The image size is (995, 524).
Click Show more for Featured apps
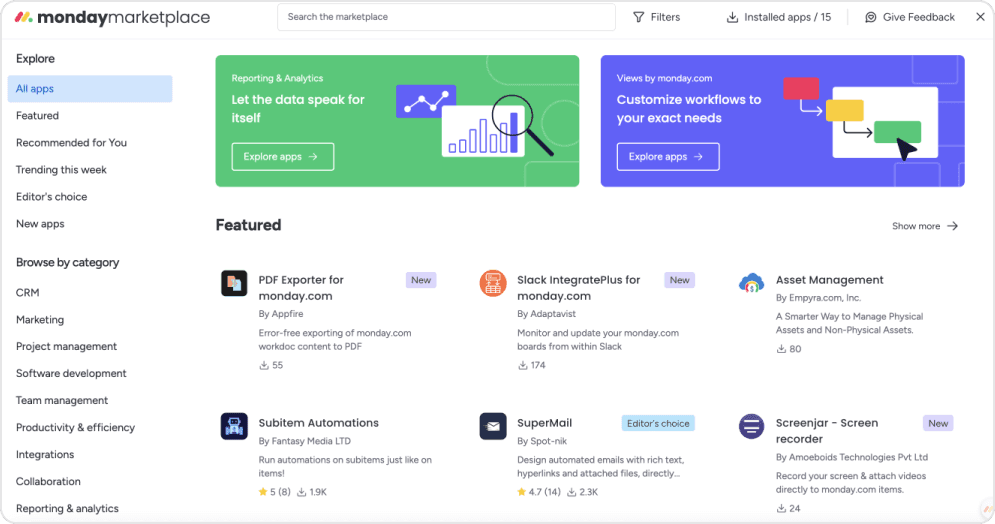pyautogui.click(x=925, y=226)
